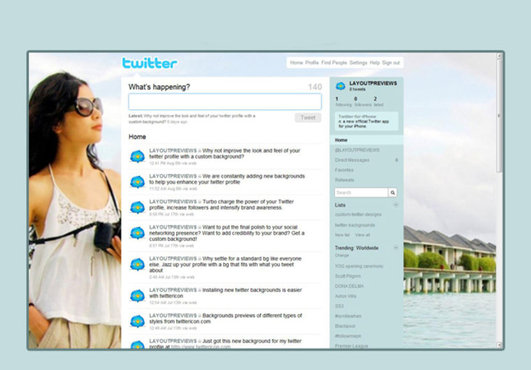This screenshot has width=531, height=370.
Task: Click the page vertical scrollbar thumb
Action: click(x=499, y=117)
